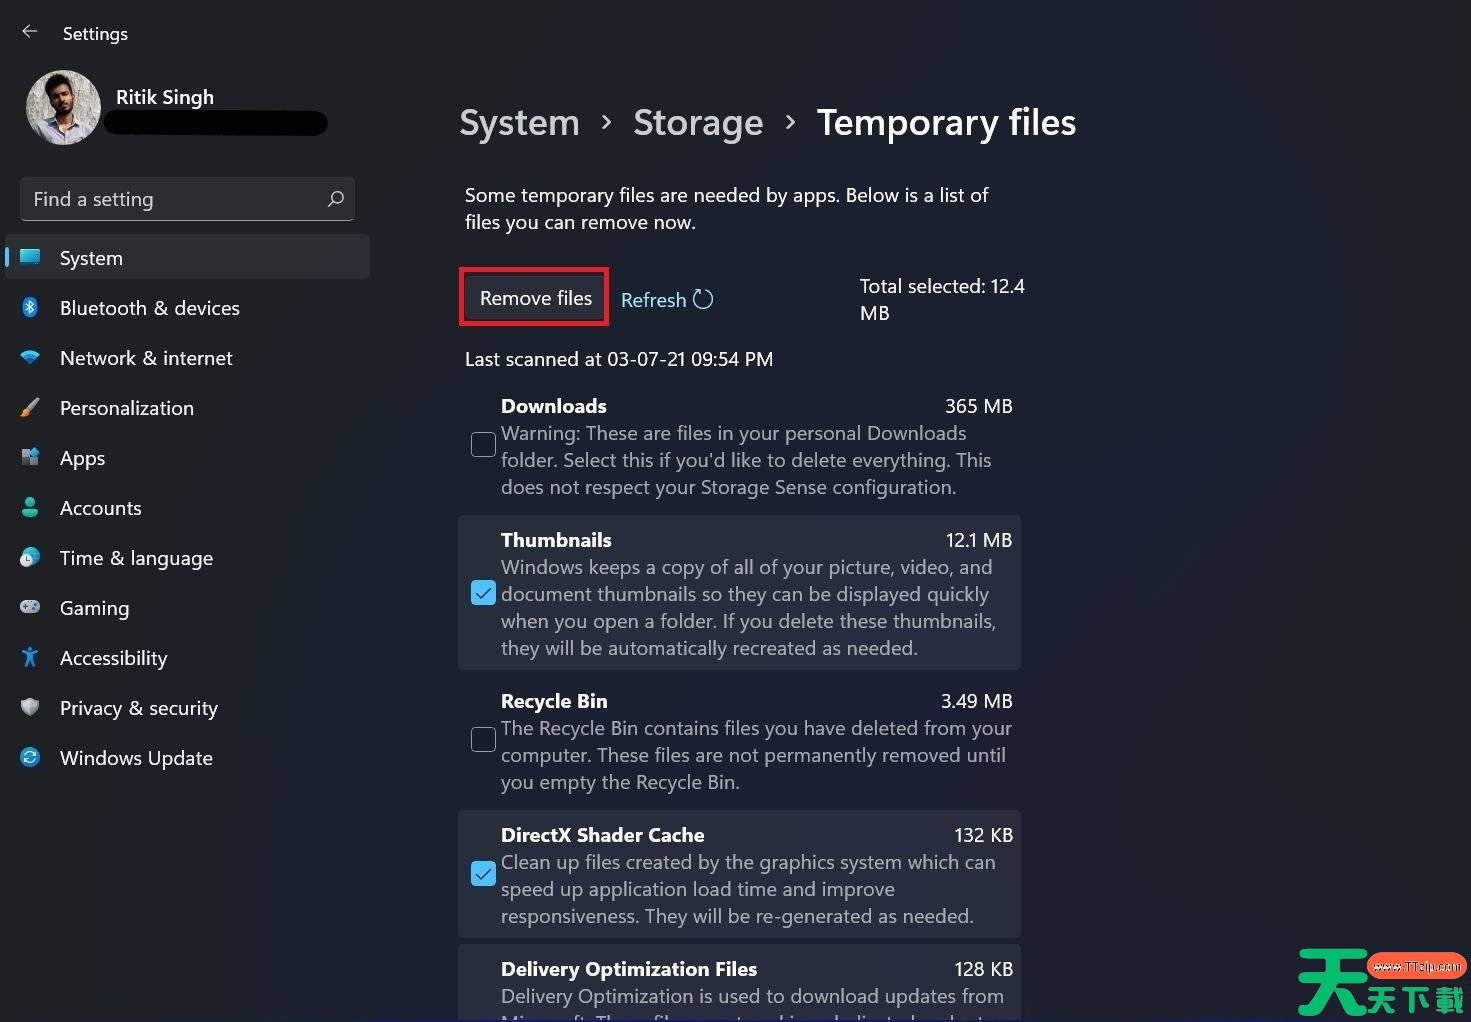Click the back arrow in Settings
Screen dimensions: 1471x1022
coord(29,32)
